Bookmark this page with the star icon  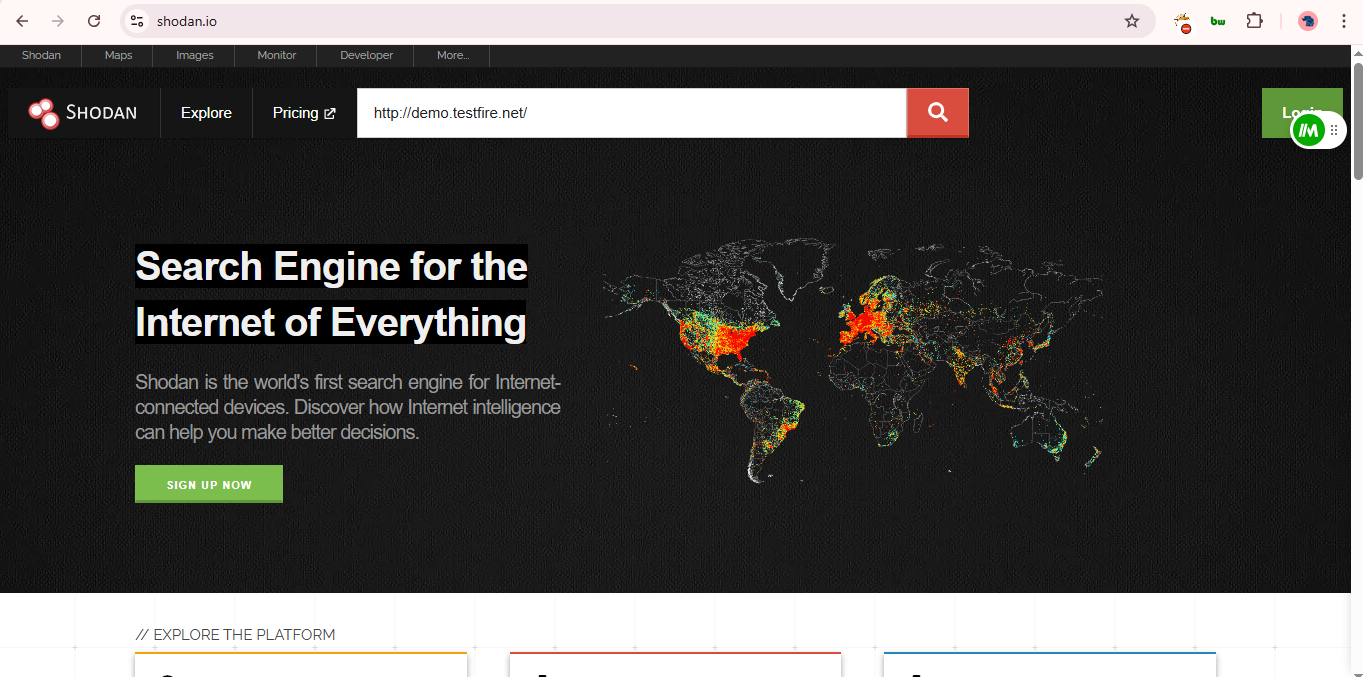tap(1132, 21)
